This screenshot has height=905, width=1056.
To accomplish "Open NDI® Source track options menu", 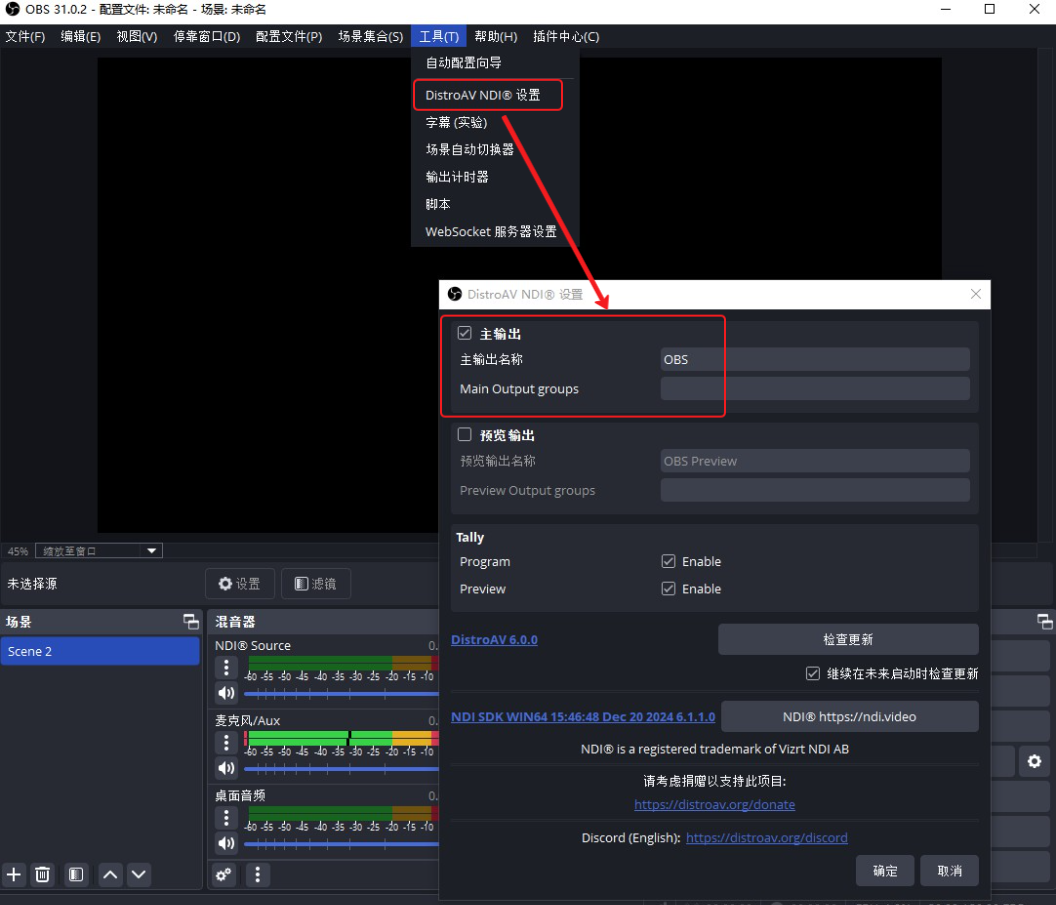I will point(226,667).
